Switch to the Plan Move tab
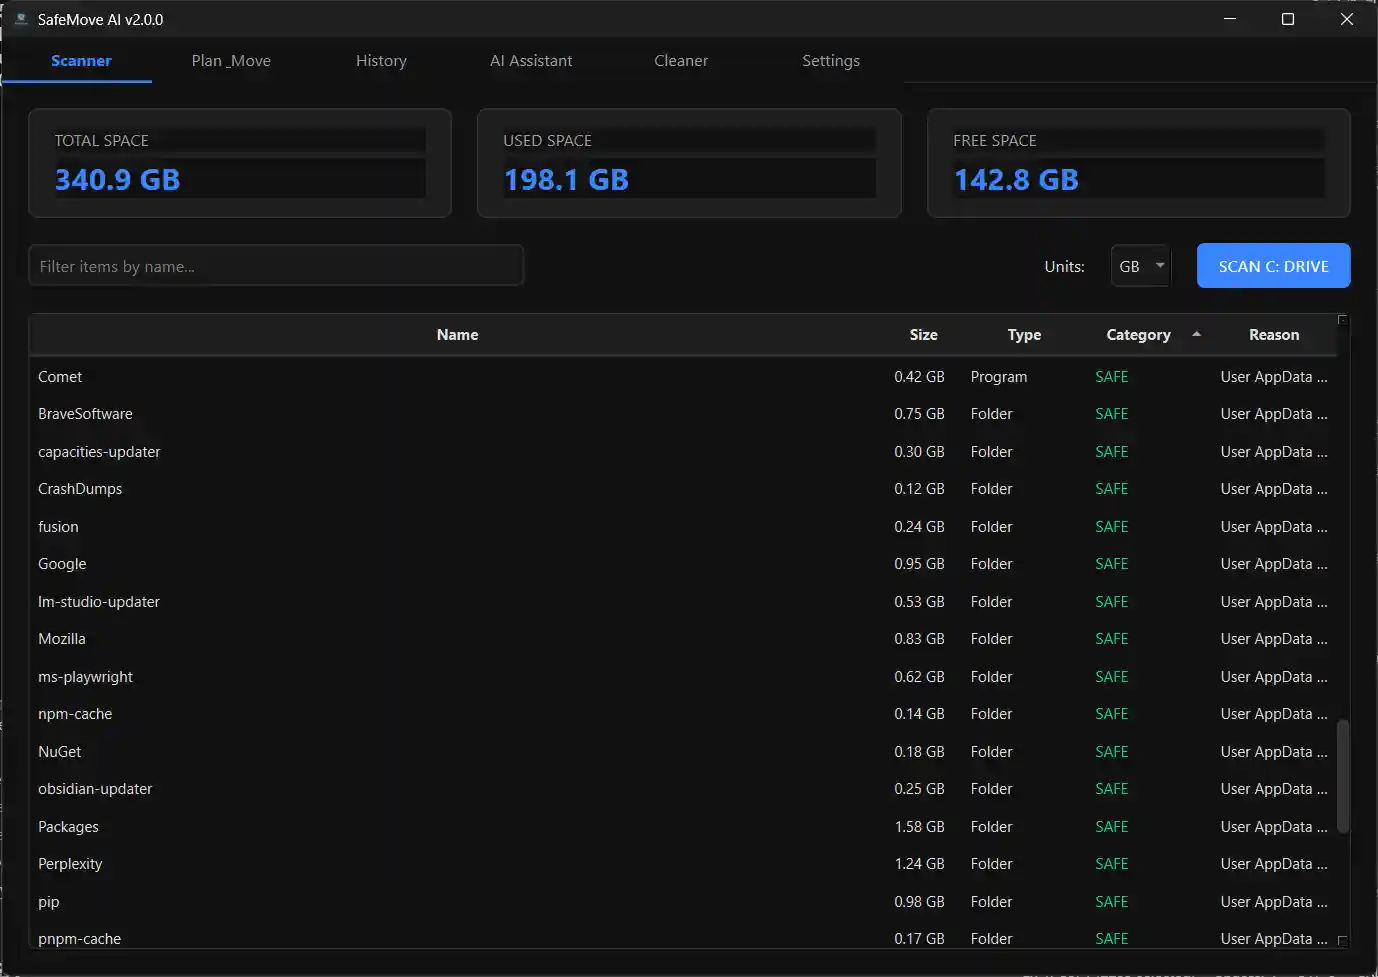Screen dimensions: 1378x977 coord(231,61)
